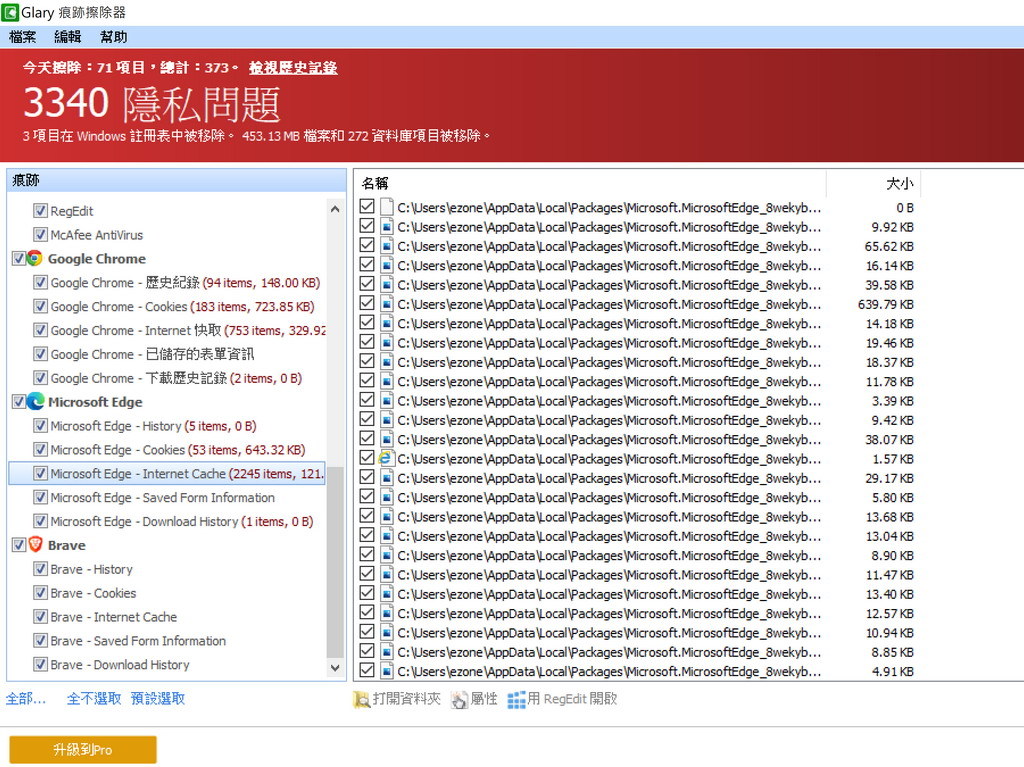Select Google Chrome - 已儲存的表單資訊 row
This screenshot has width=1024, height=767.
[x=152, y=353]
